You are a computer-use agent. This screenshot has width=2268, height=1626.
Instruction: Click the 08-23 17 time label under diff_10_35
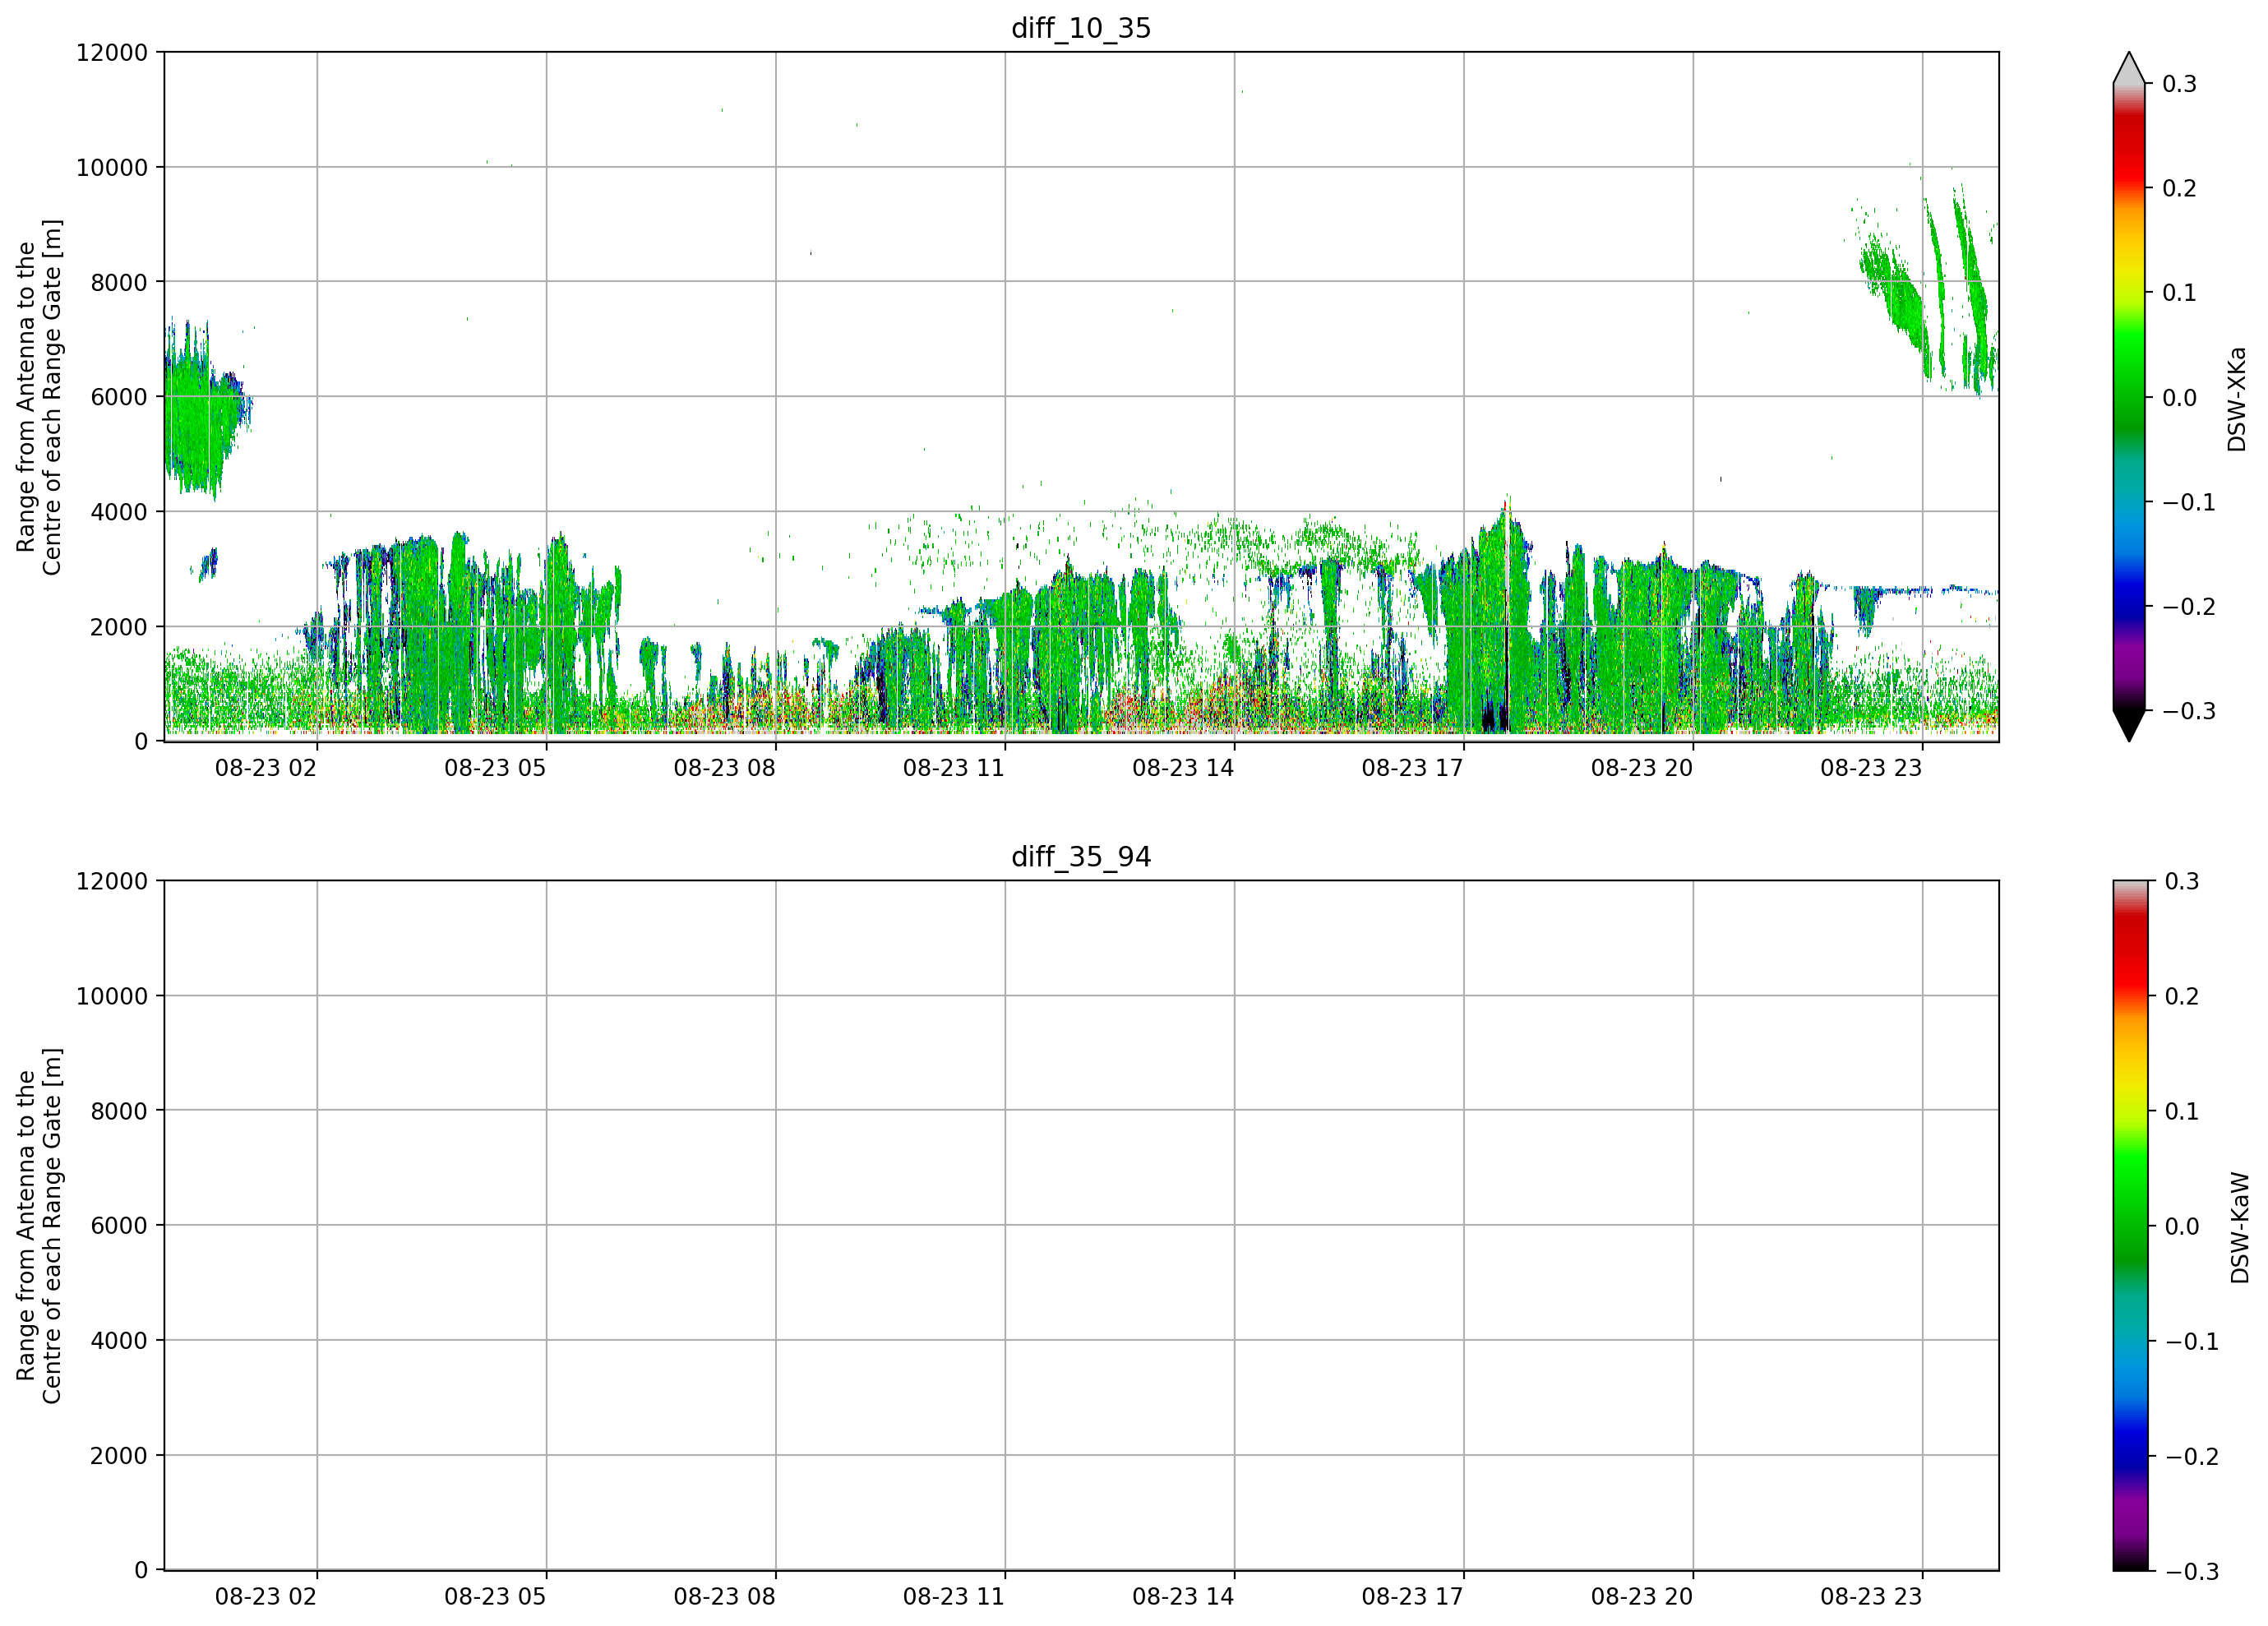(x=1412, y=768)
